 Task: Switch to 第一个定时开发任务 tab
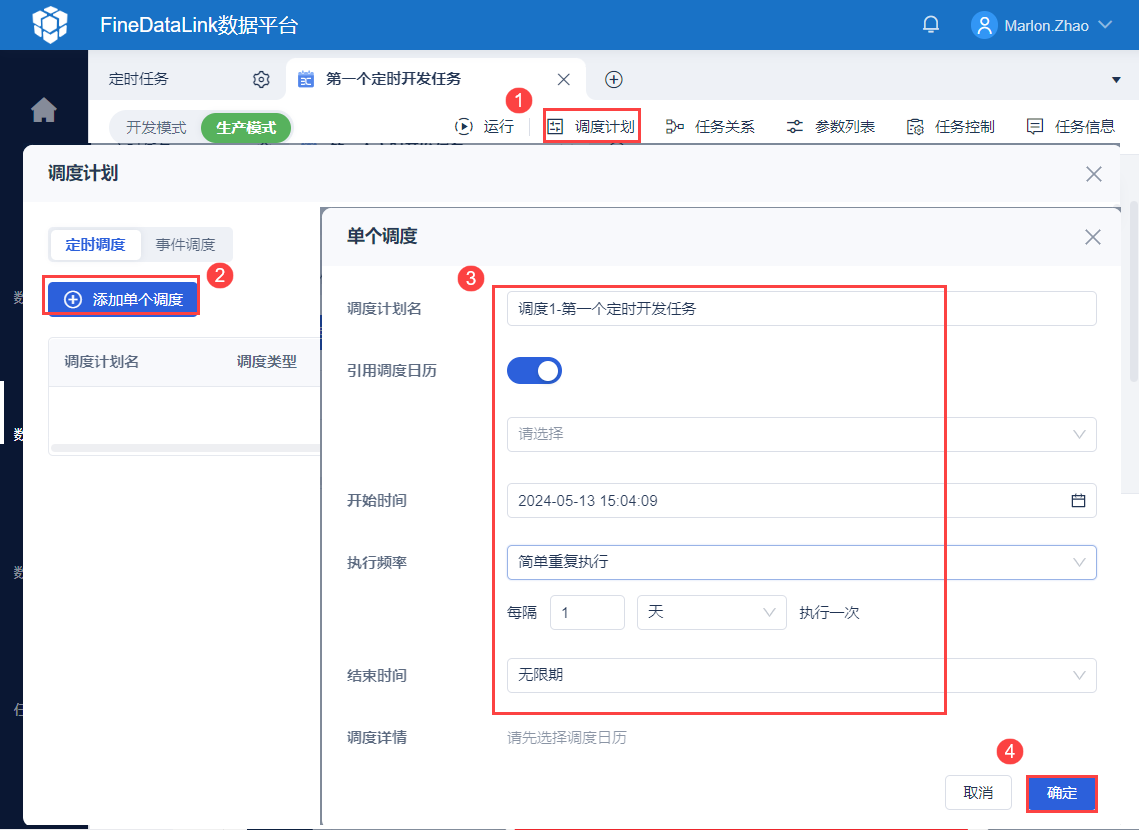coord(393,78)
